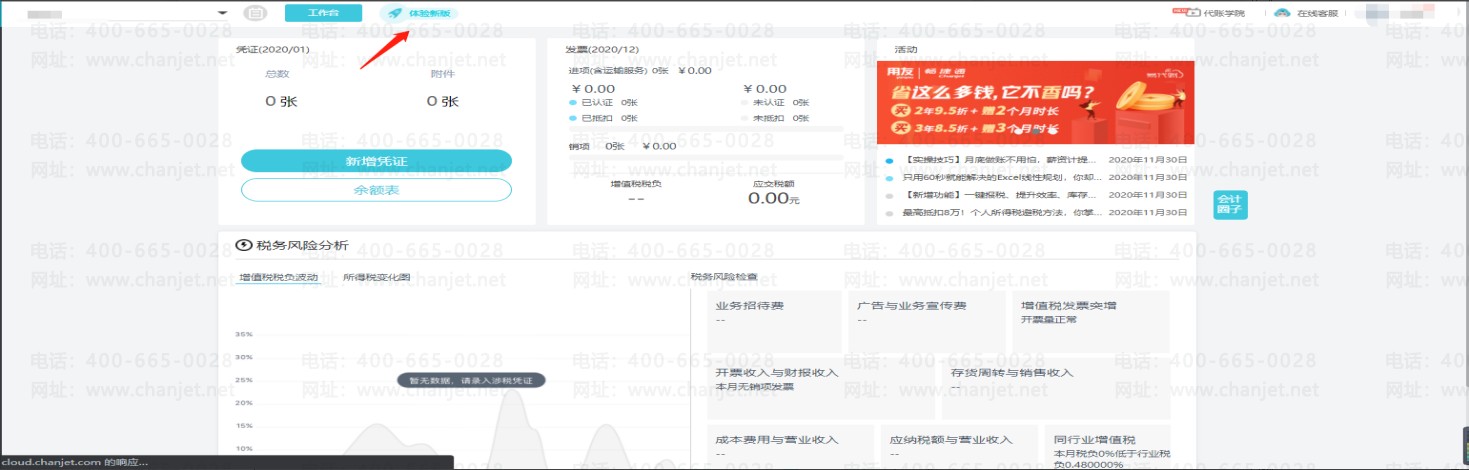
Task: Click the 余额表 button
Action: coord(376,190)
